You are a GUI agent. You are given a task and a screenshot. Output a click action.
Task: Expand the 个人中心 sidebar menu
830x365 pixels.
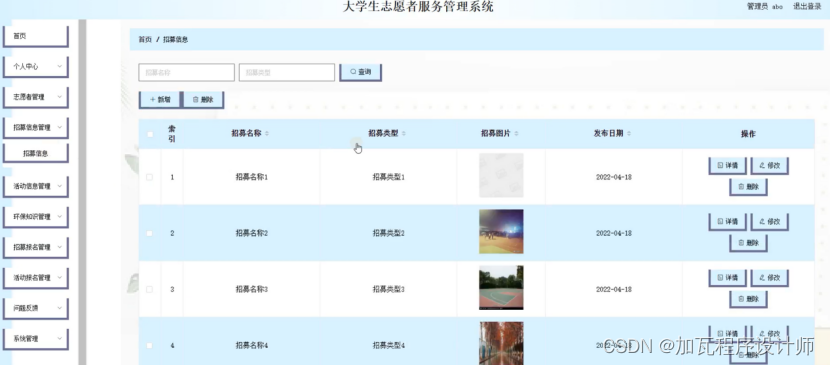pyautogui.click(x=35, y=67)
